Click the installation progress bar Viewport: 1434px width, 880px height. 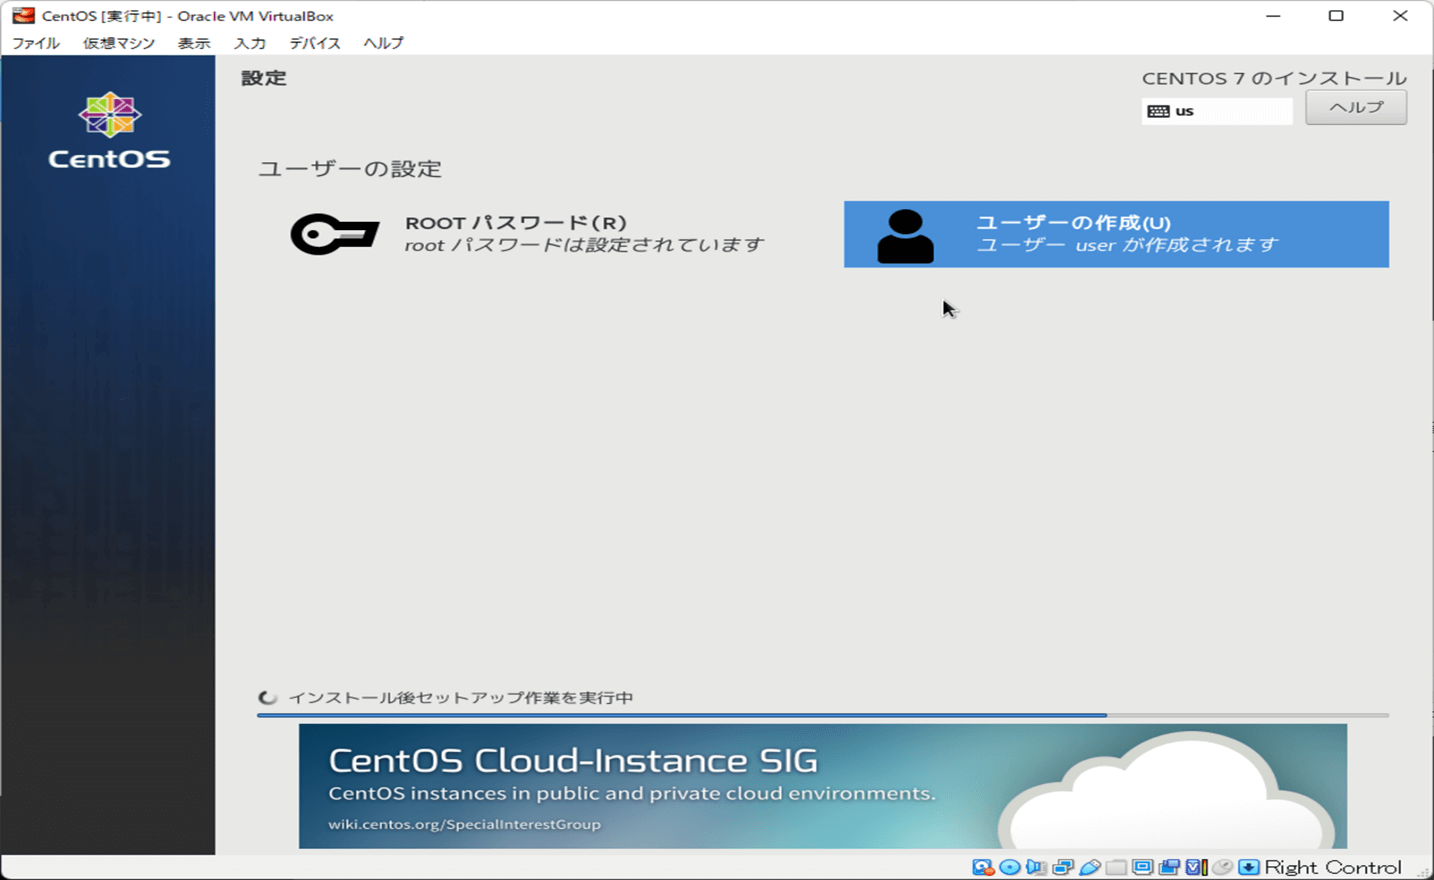coord(823,715)
